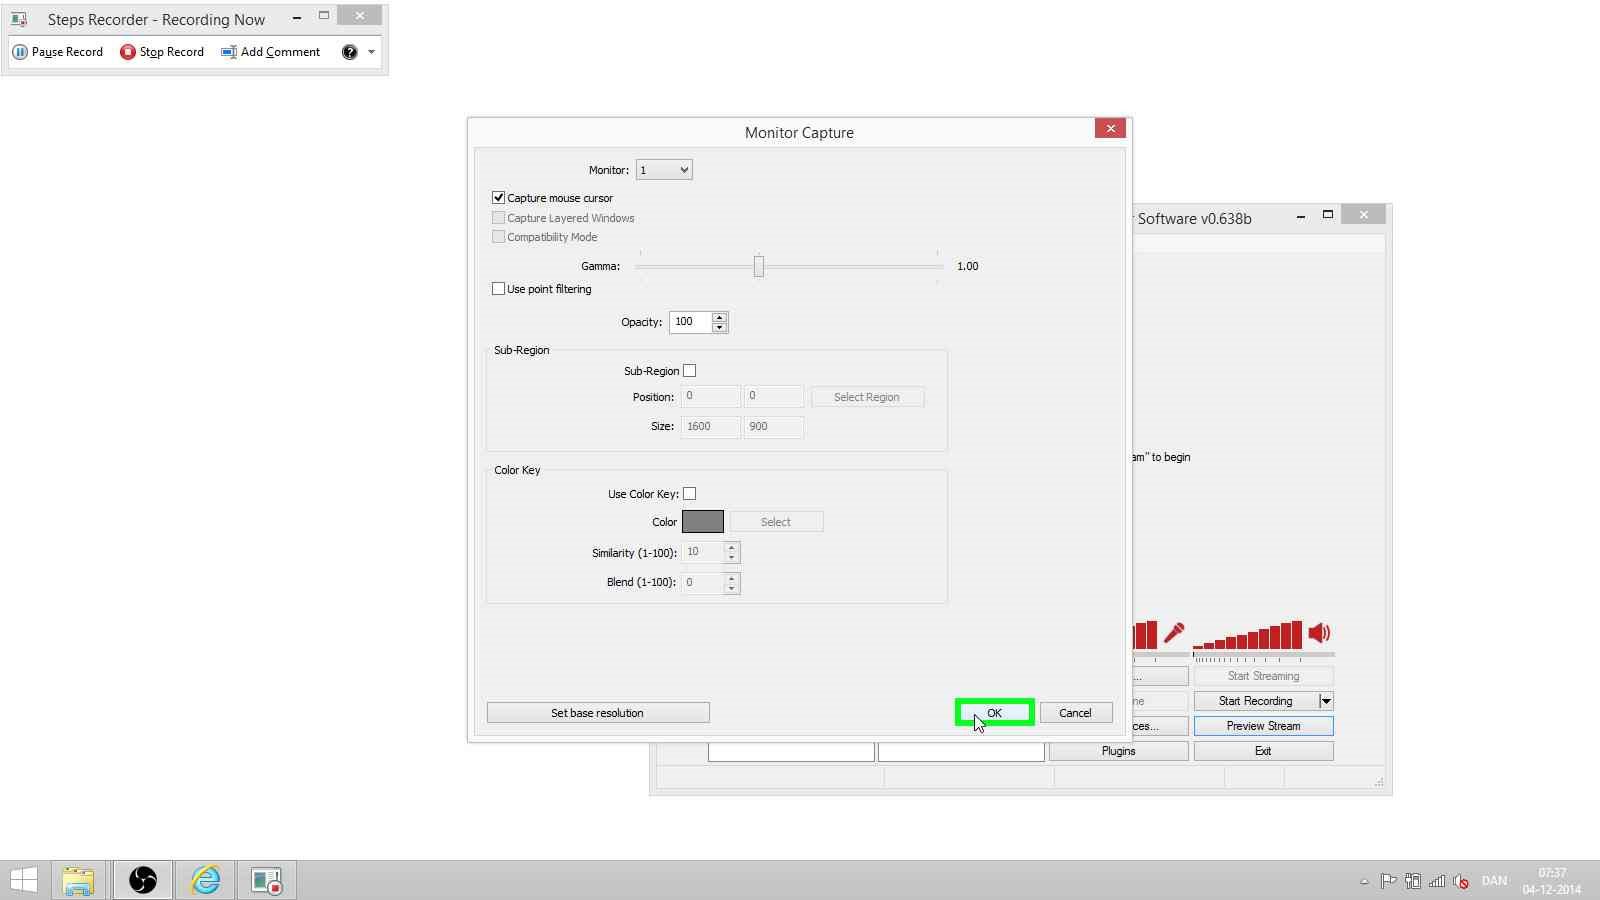The image size is (1600, 900).
Task: Enable the Sub-Region checkbox
Action: click(689, 371)
